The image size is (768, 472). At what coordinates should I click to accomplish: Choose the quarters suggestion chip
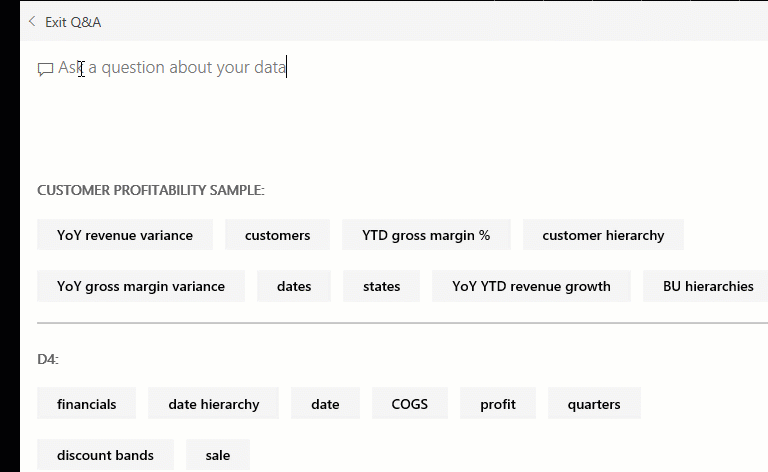[x=594, y=404]
